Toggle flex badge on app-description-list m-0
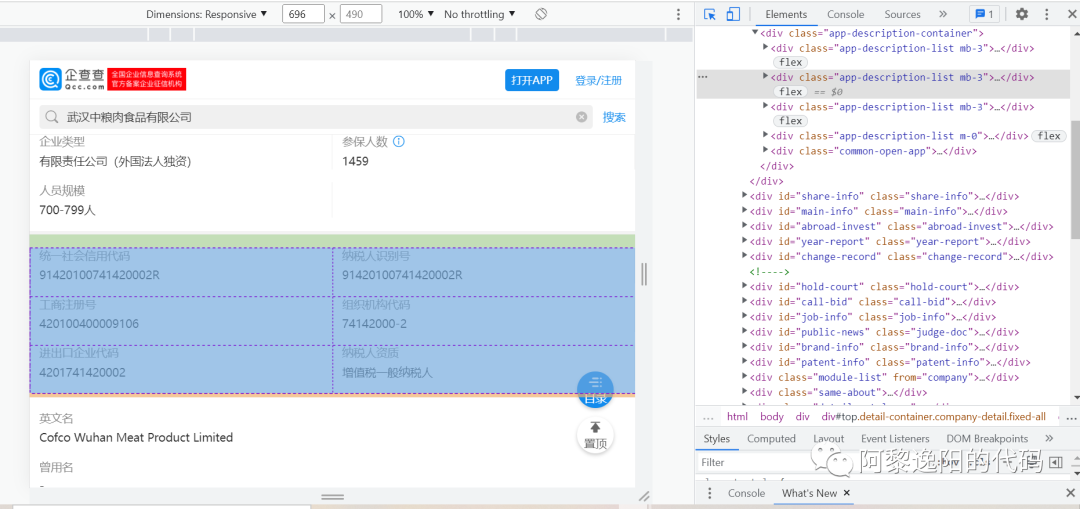This screenshot has height=509, width=1080. 1049,136
